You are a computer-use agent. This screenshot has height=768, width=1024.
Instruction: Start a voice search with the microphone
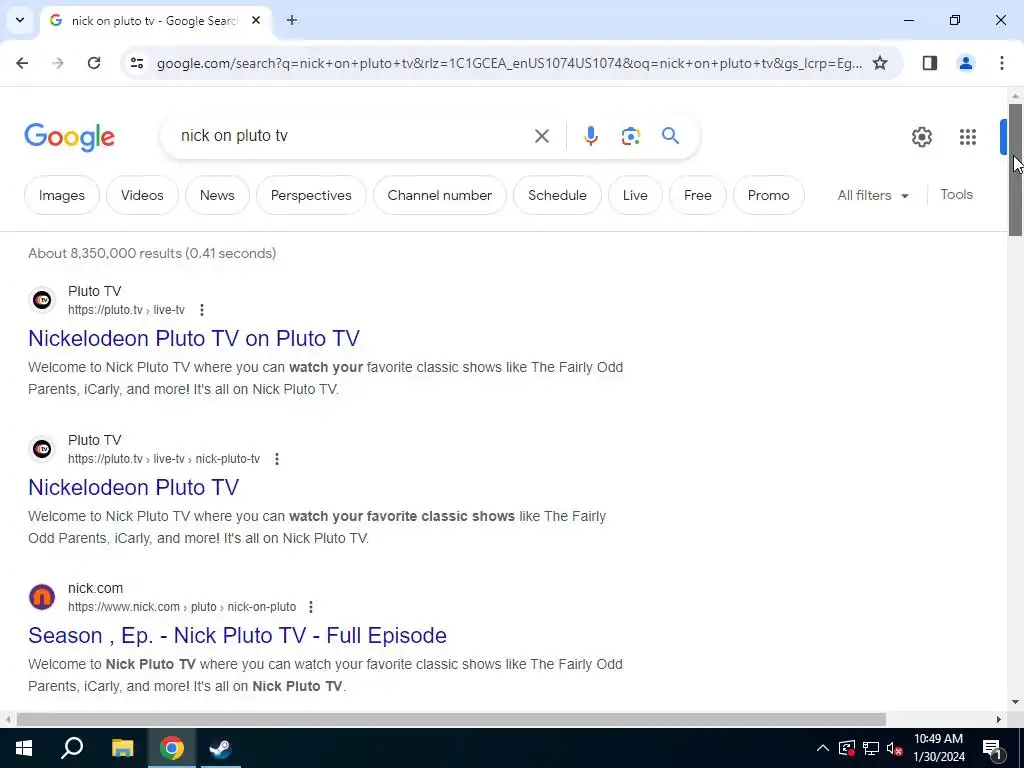[x=590, y=136]
